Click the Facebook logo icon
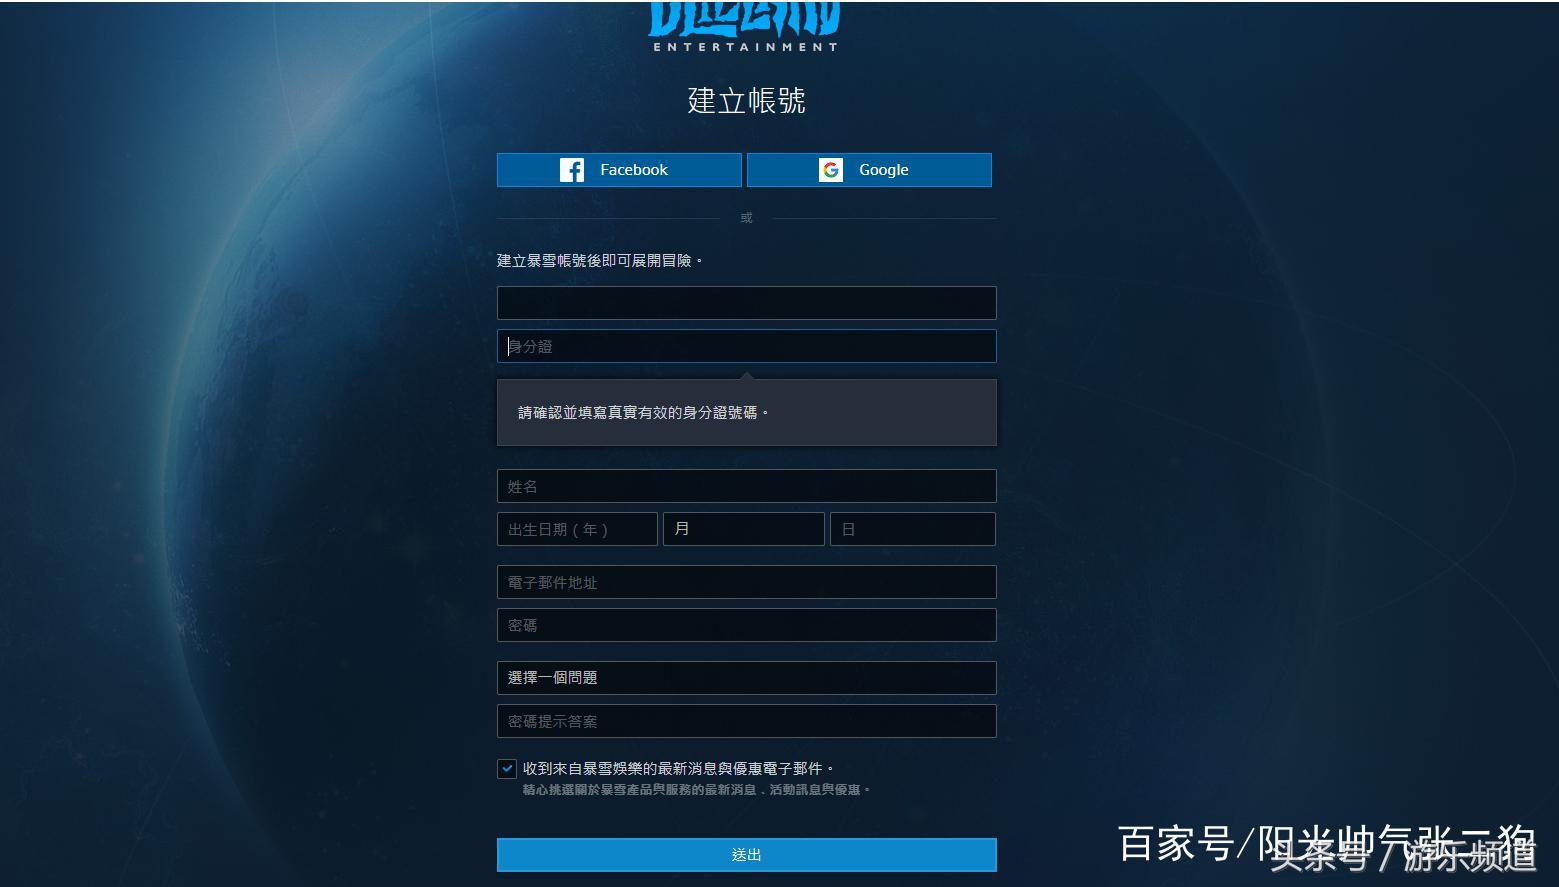 571,169
